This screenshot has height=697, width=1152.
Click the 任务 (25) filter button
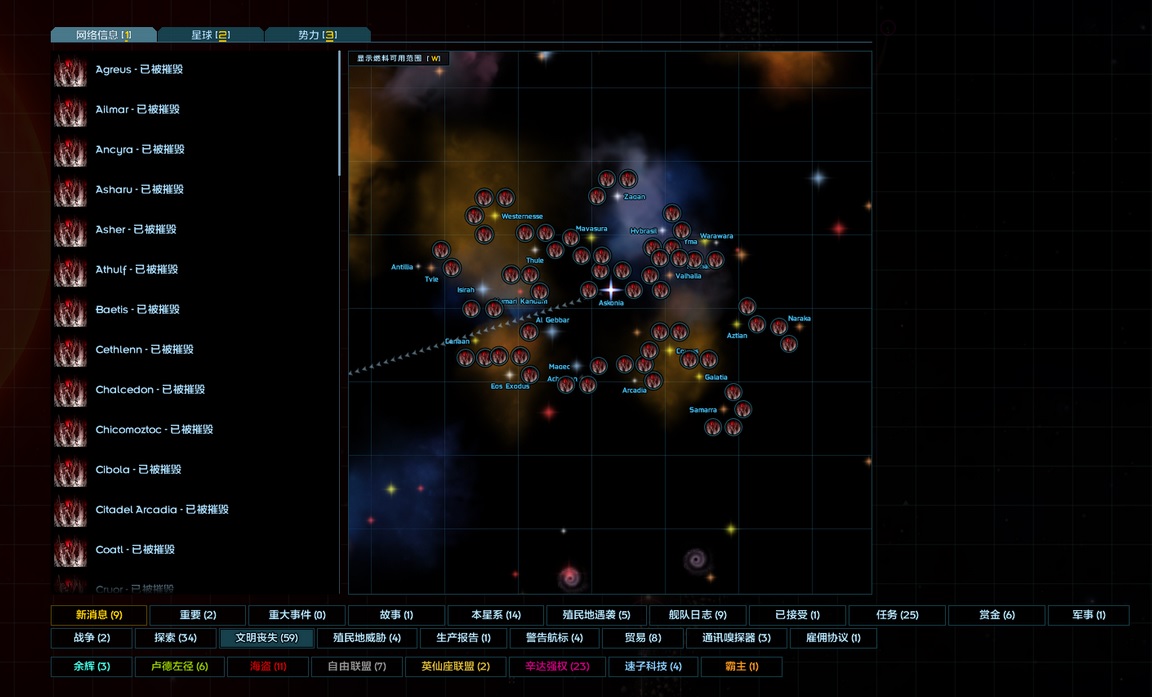897,615
